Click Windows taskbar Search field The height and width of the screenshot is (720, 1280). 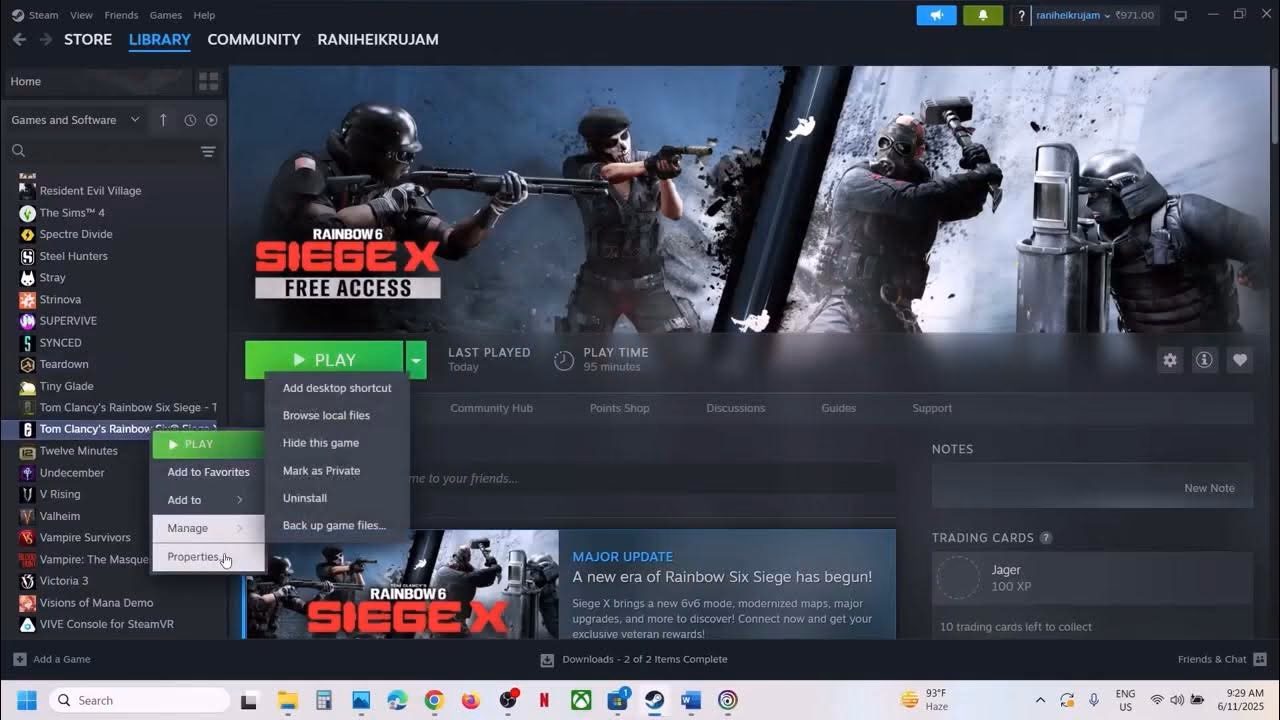tap(139, 700)
